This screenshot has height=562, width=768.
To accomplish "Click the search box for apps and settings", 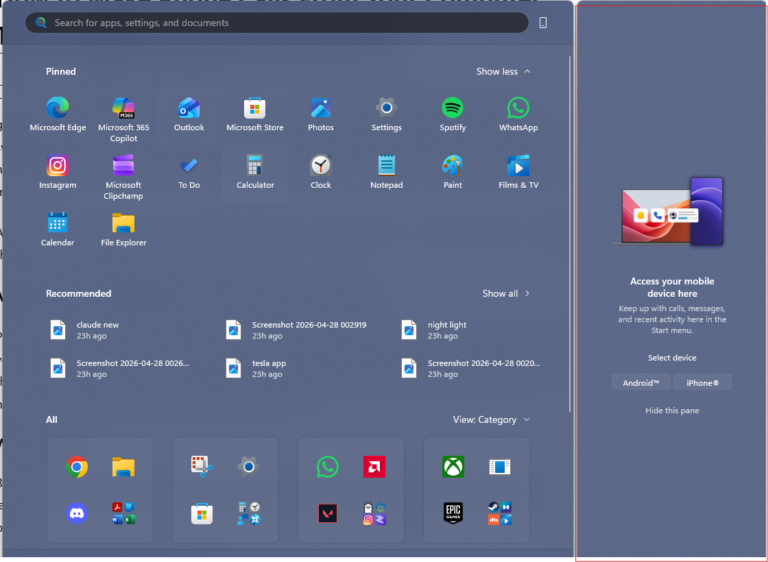I will pyautogui.click(x=277, y=23).
